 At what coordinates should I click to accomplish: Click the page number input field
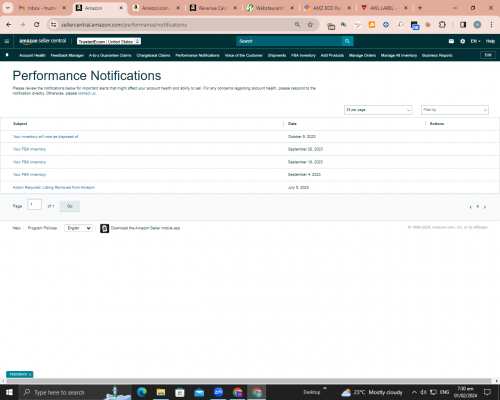click(34, 204)
